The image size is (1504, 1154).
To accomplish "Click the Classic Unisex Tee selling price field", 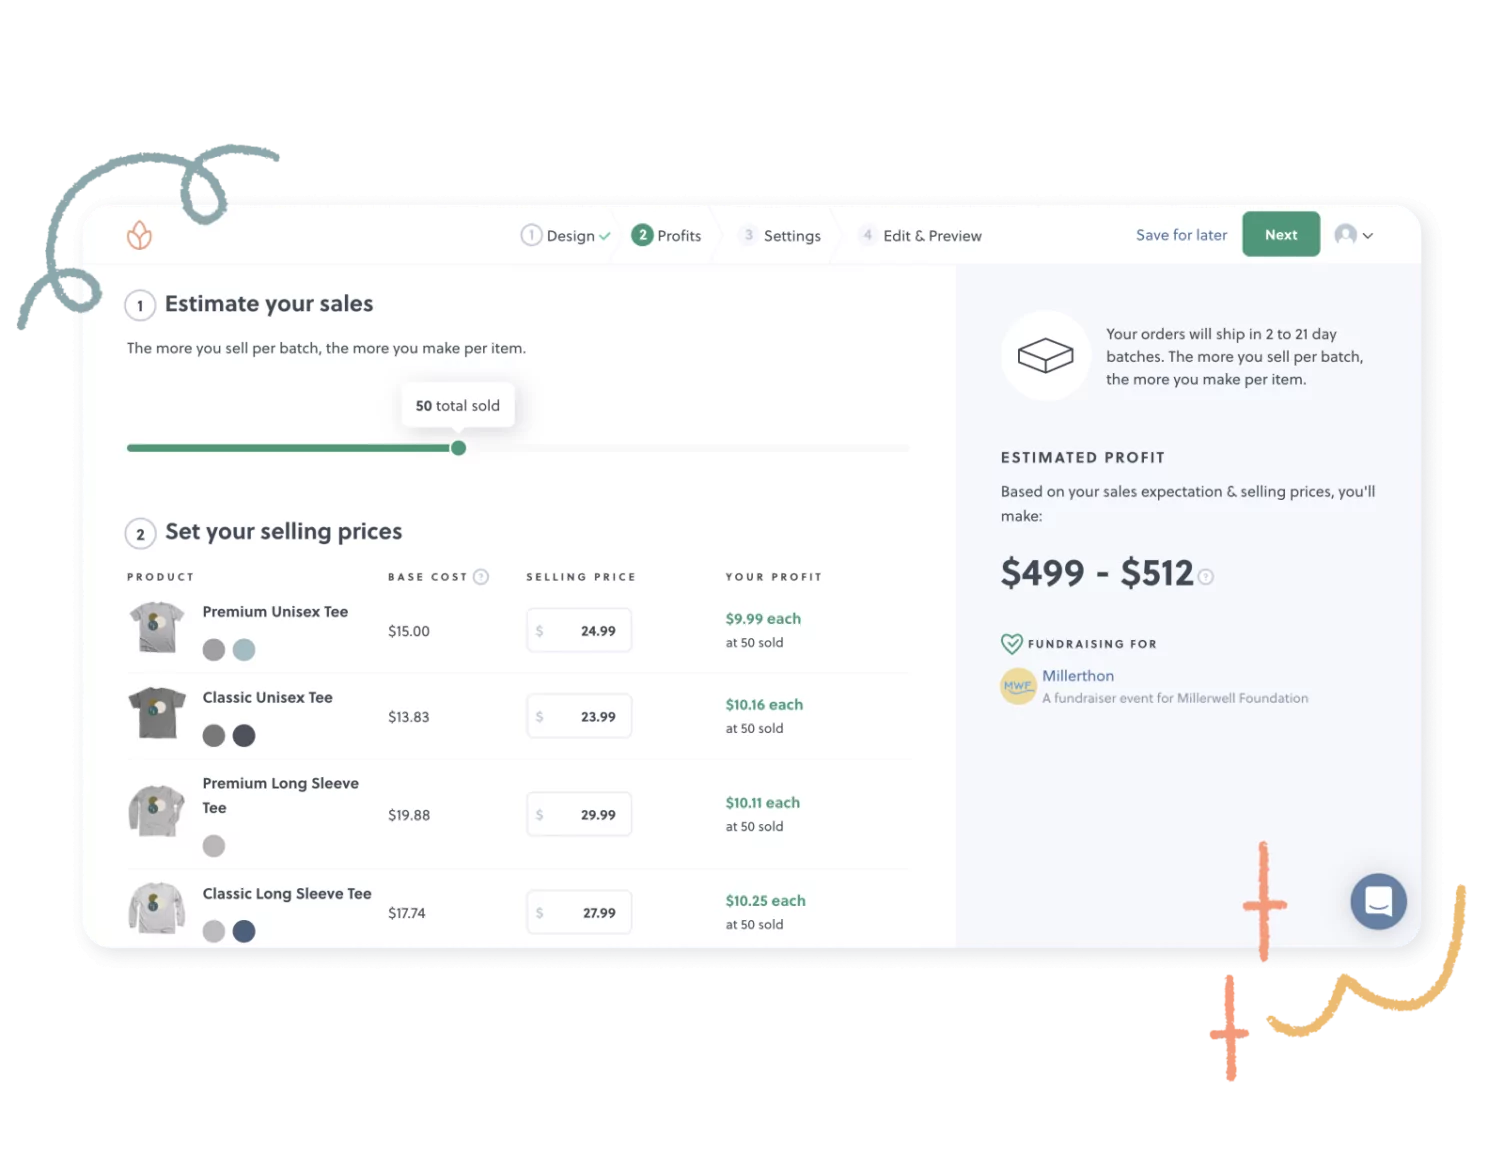I will point(580,717).
